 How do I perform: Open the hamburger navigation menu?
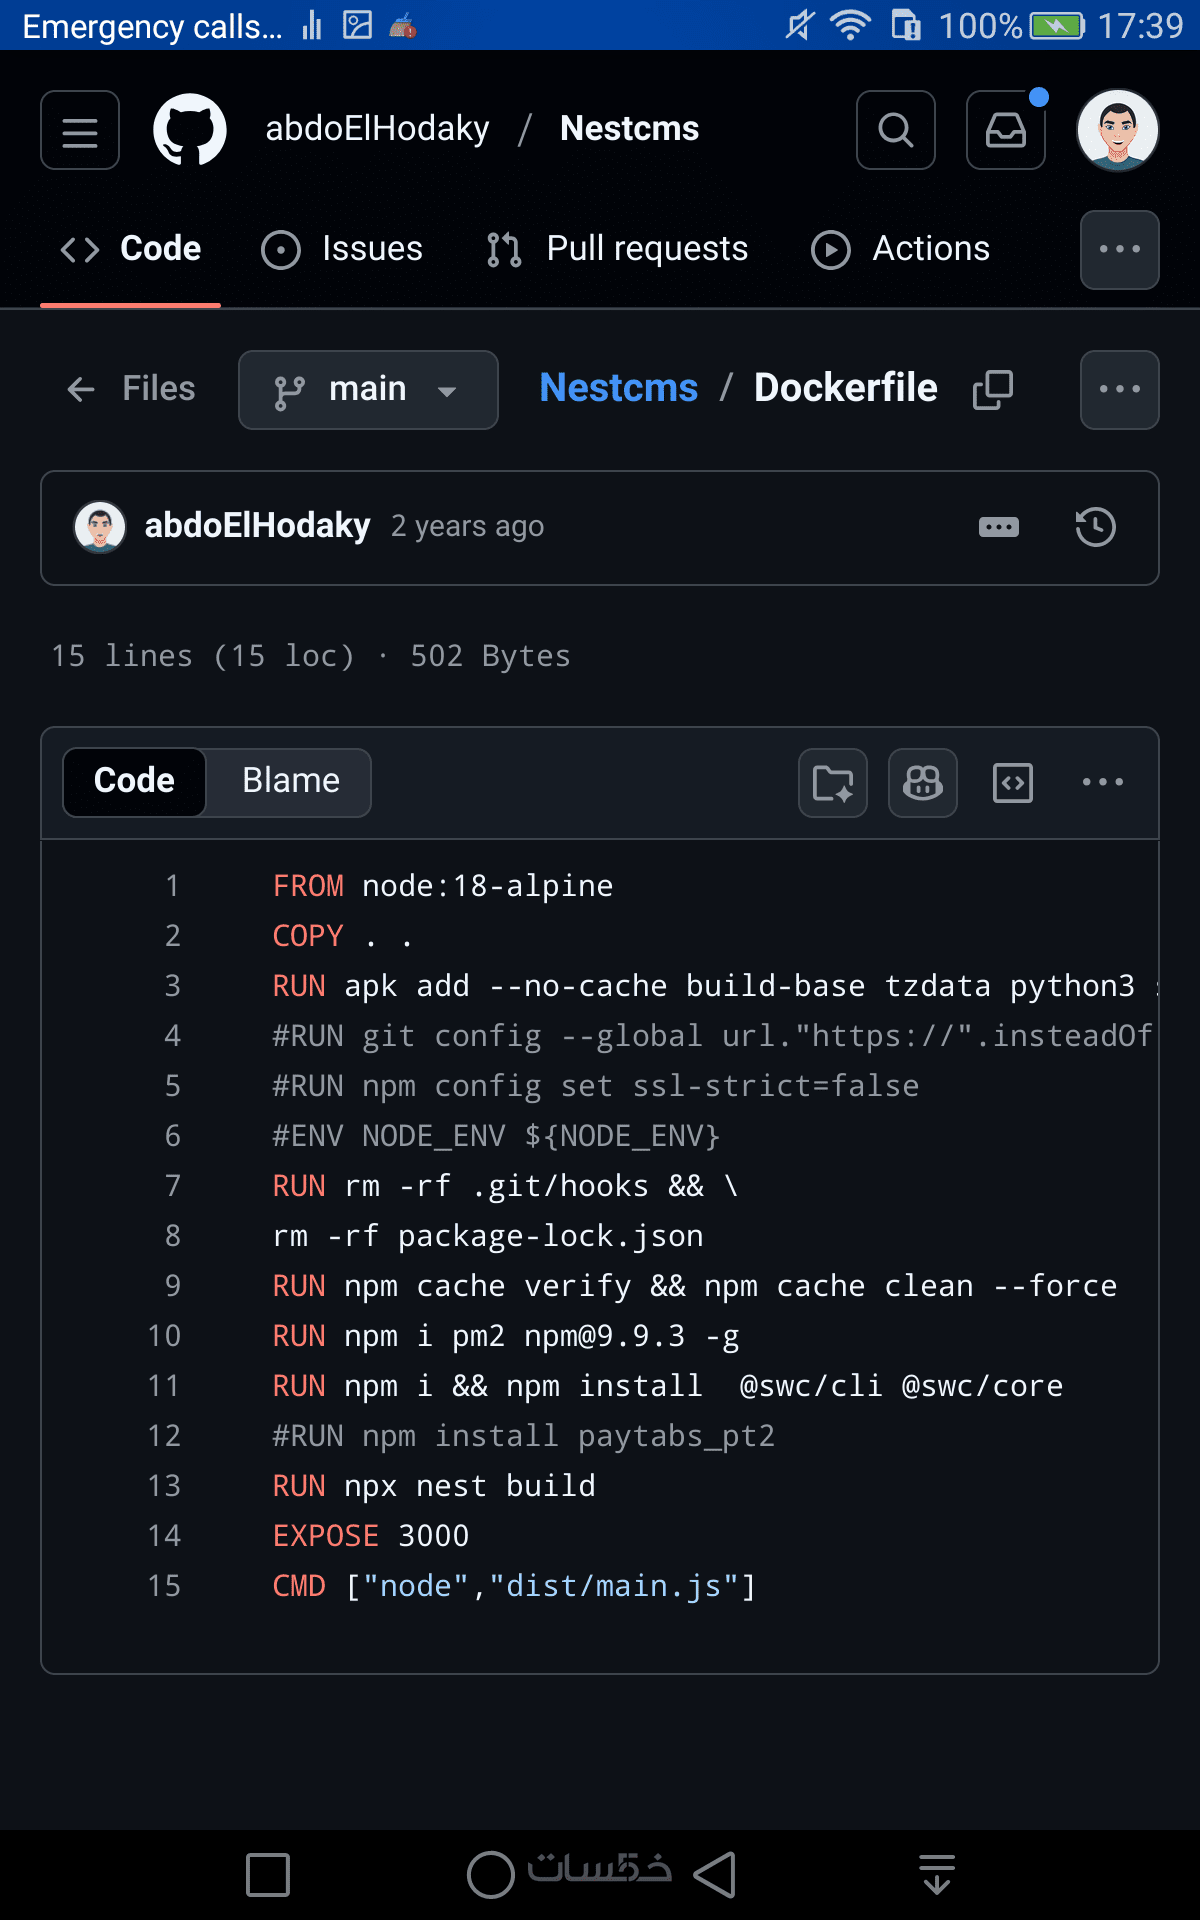[80, 130]
